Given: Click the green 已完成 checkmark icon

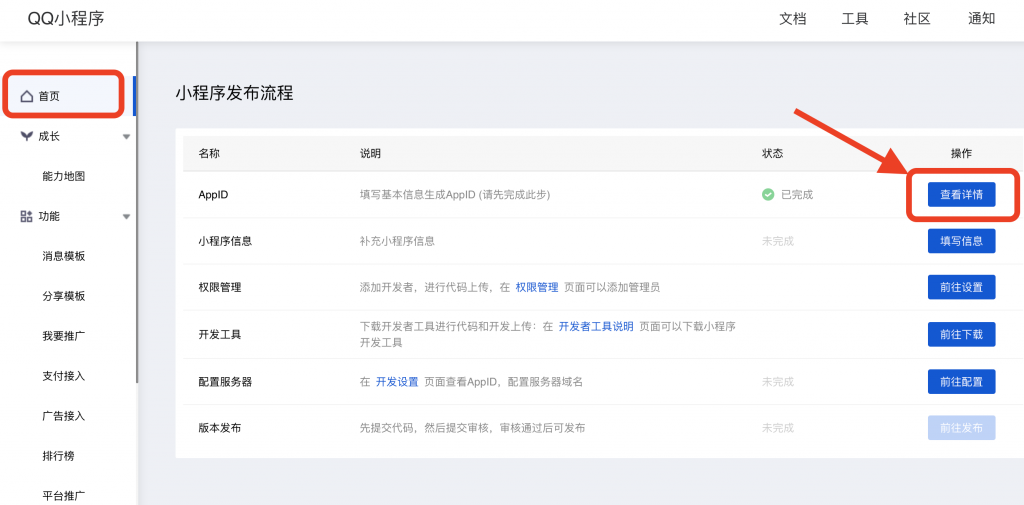Looking at the screenshot, I should pyautogui.click(x=768, y=194).
